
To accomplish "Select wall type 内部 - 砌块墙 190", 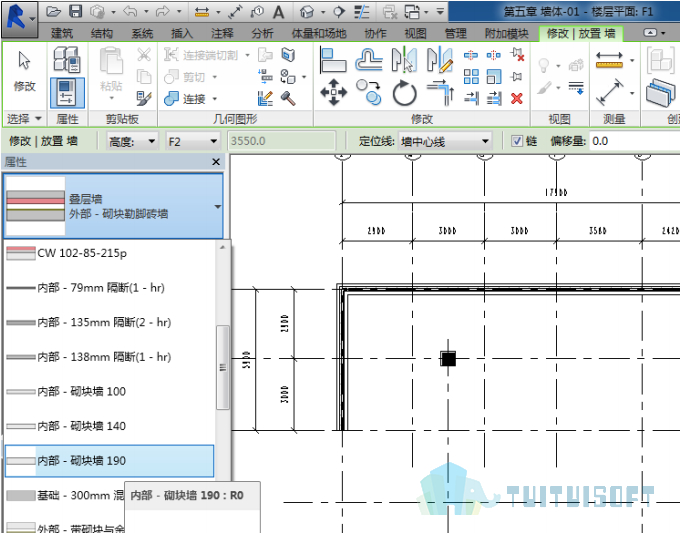I will pyautogui.click(x=109, y=461).
